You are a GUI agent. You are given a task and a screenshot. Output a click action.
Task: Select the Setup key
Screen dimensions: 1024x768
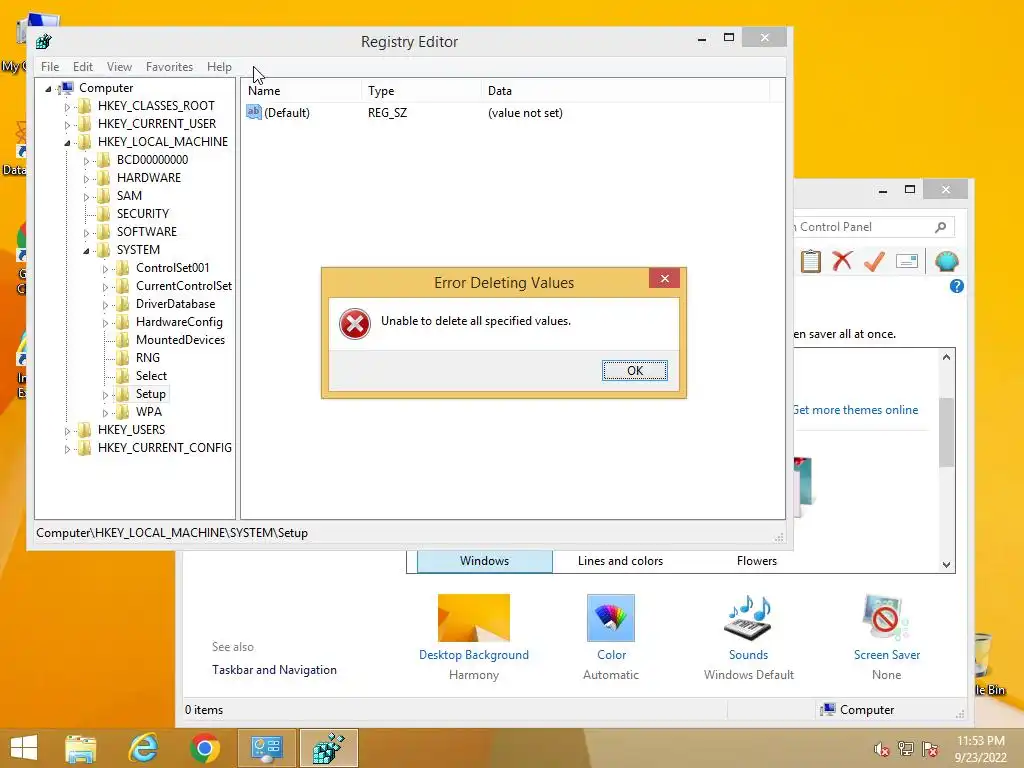pos(150,394)
